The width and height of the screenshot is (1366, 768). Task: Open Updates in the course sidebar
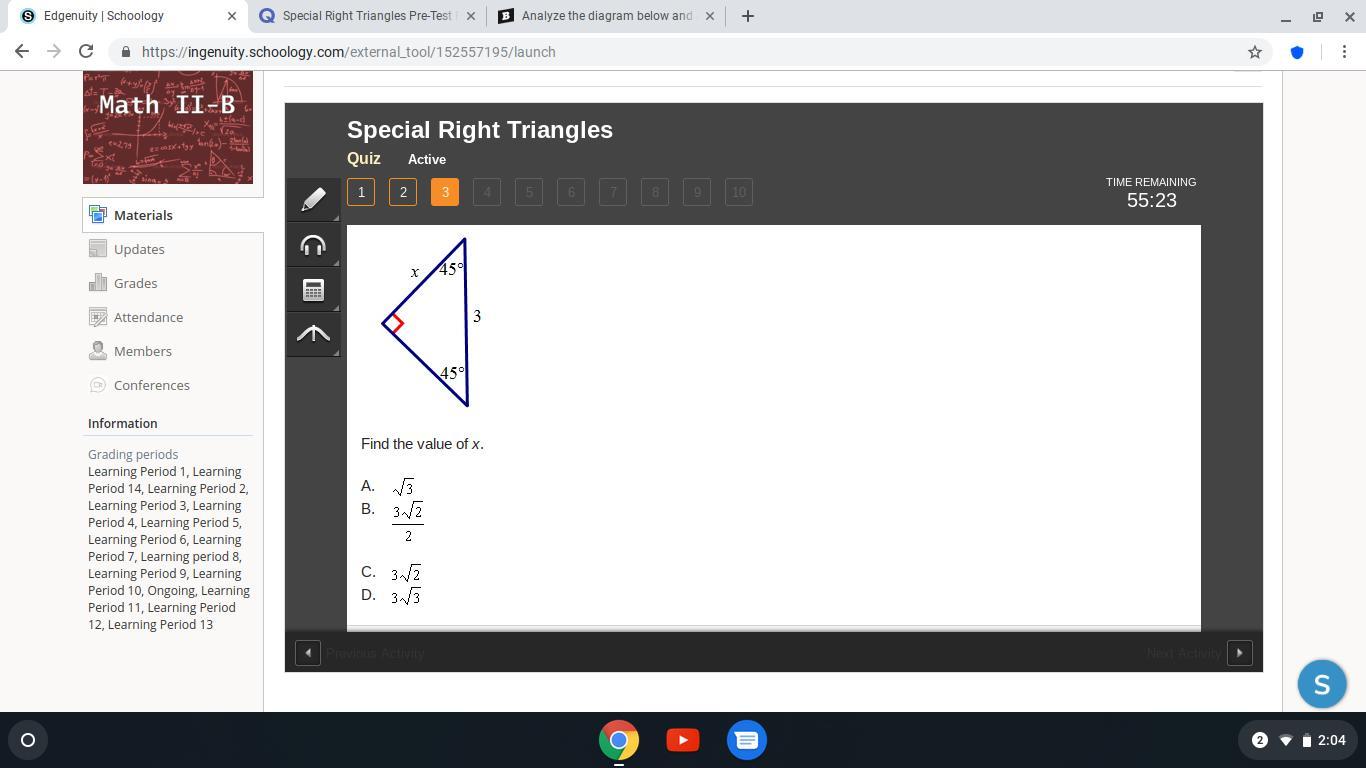click(x=139, y=249)
